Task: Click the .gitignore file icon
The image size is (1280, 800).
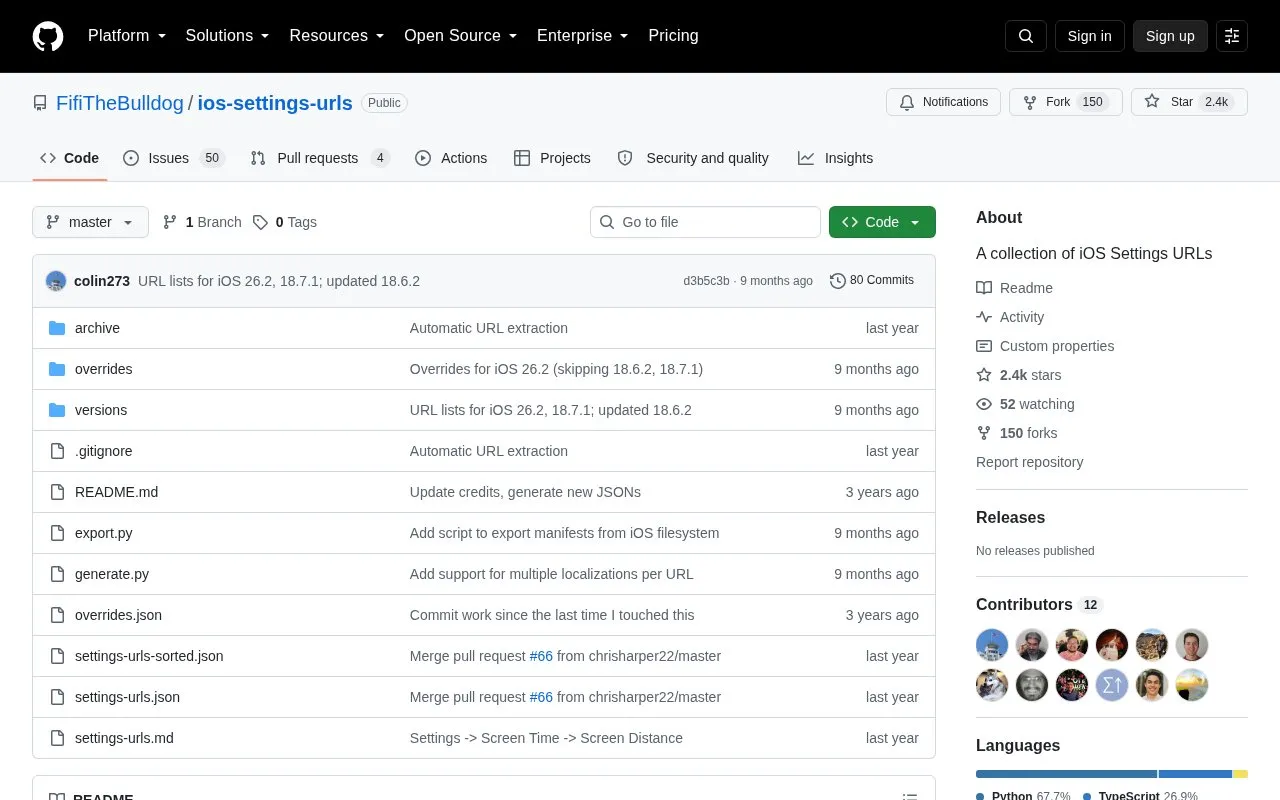Action: click(x=57, y=451)
